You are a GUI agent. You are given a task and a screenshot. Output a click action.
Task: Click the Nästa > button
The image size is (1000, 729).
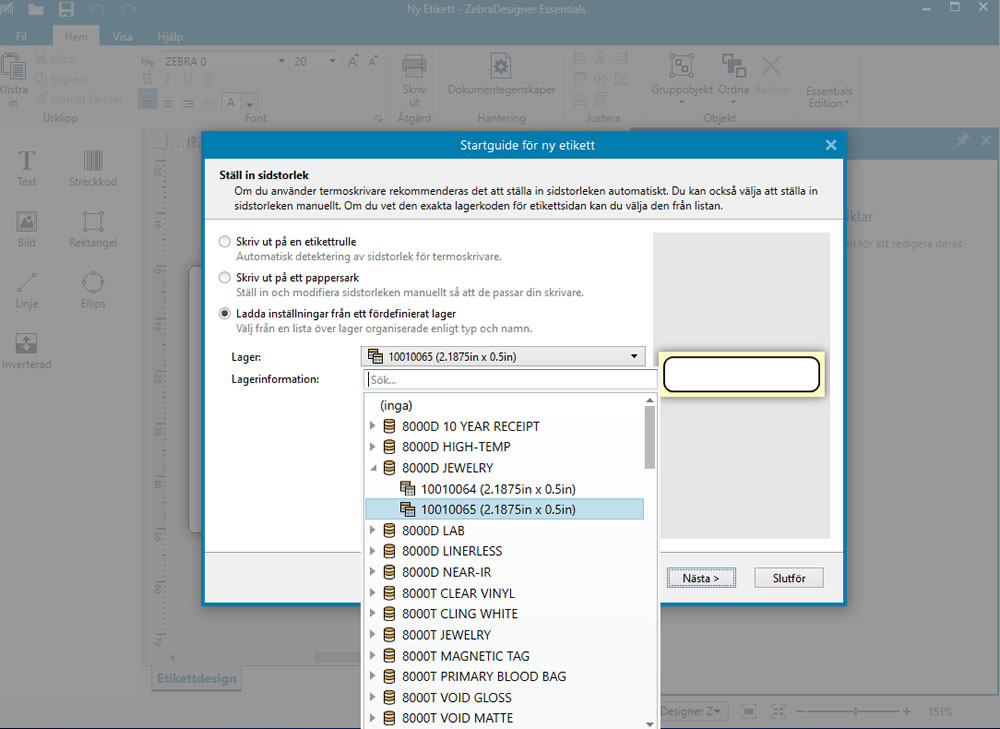(x=701, y=578)
